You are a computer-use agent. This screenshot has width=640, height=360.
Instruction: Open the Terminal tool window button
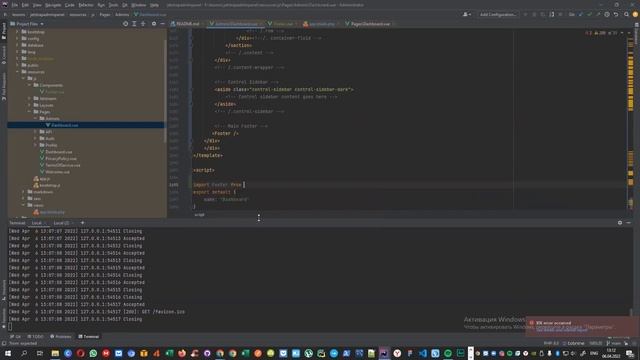tap(89, 337)
